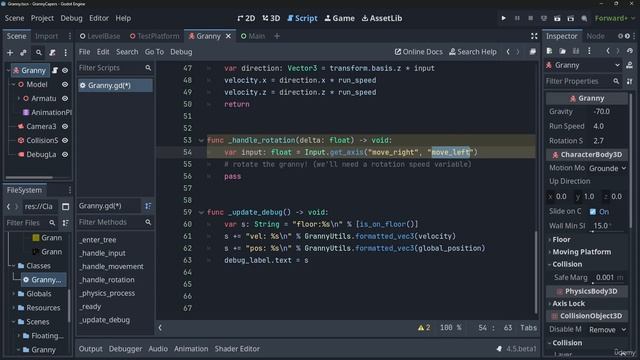
Task: Open the Disable Mode dropdown
Action: tap(607, 329)
